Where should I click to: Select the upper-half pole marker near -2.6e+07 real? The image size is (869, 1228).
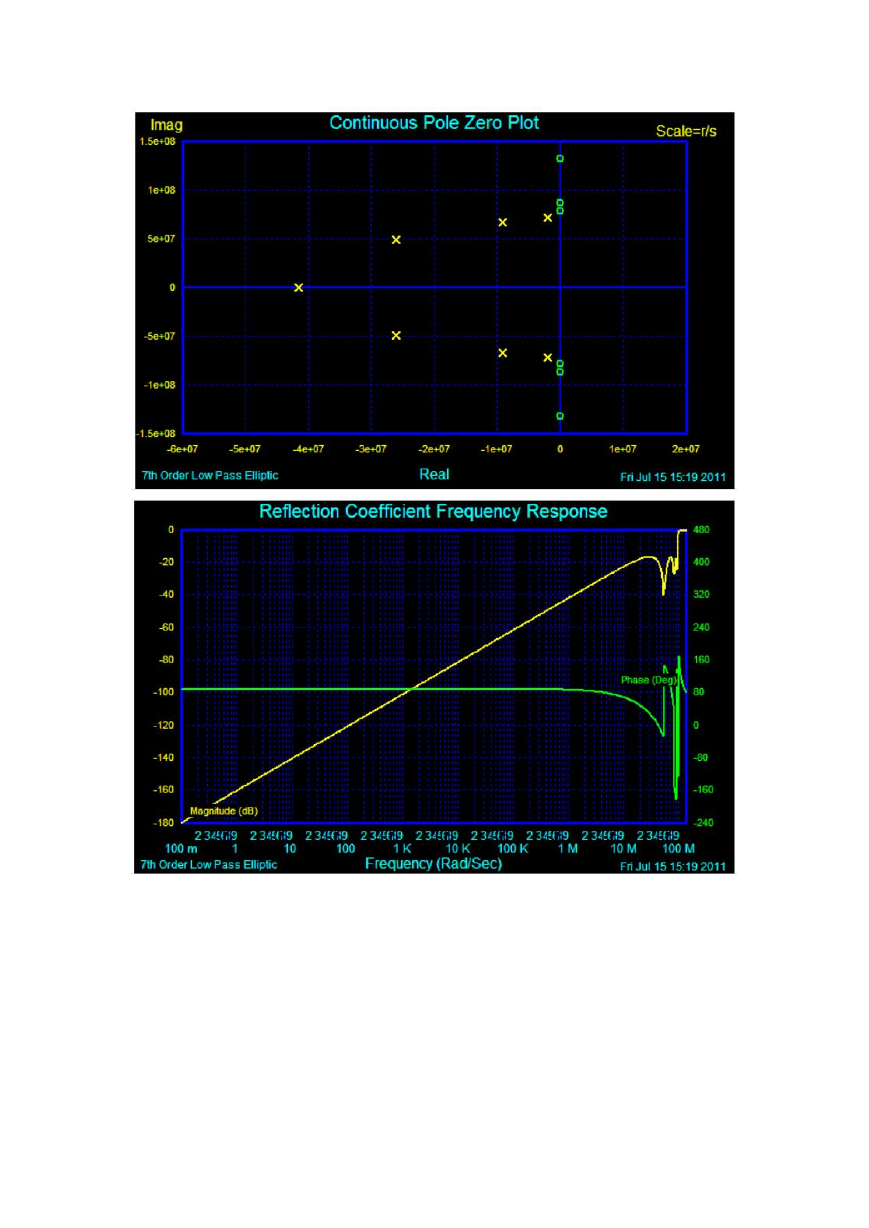coord(396,239)
